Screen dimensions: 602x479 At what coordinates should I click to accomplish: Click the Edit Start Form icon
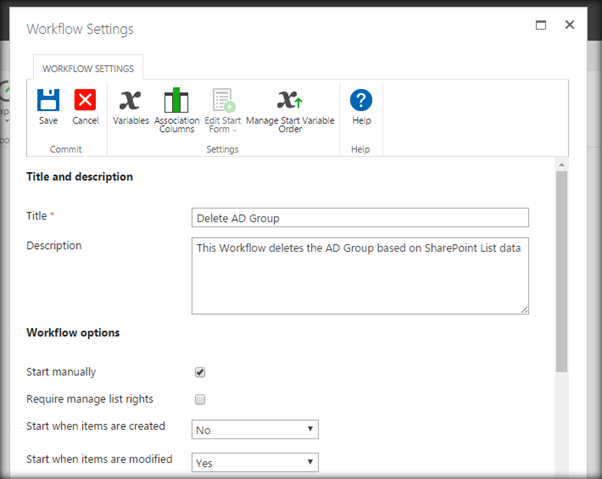coord(222,100)
